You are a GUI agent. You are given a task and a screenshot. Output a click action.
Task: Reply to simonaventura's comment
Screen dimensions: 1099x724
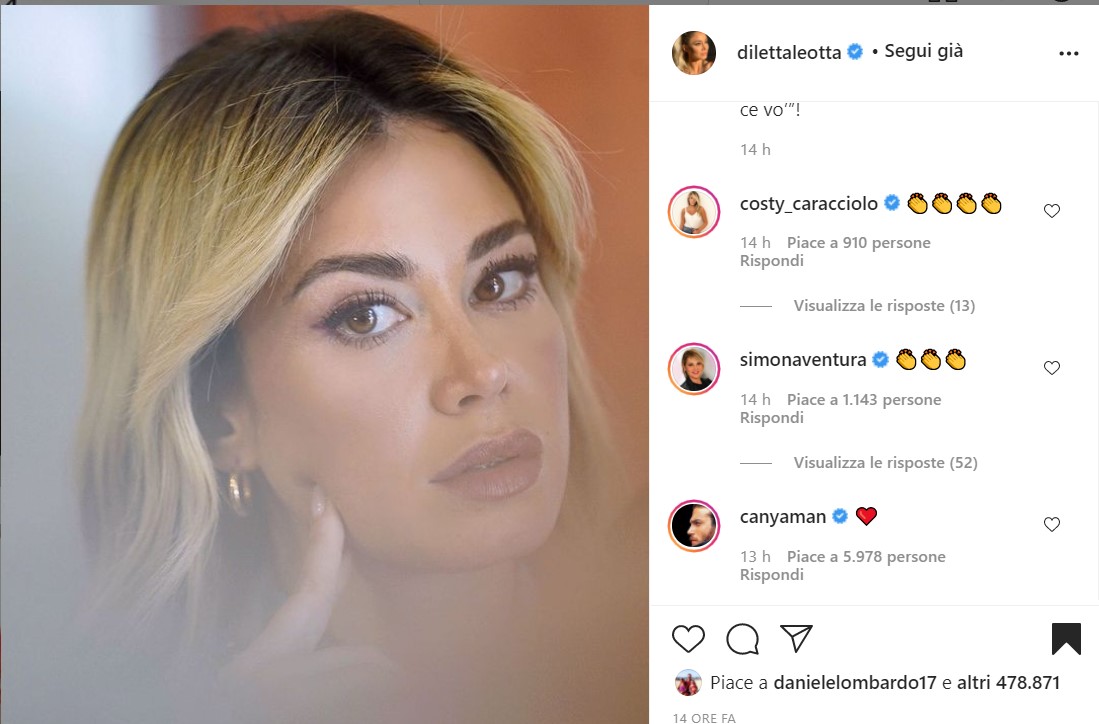pyautogui.click(x=772, y=418)
